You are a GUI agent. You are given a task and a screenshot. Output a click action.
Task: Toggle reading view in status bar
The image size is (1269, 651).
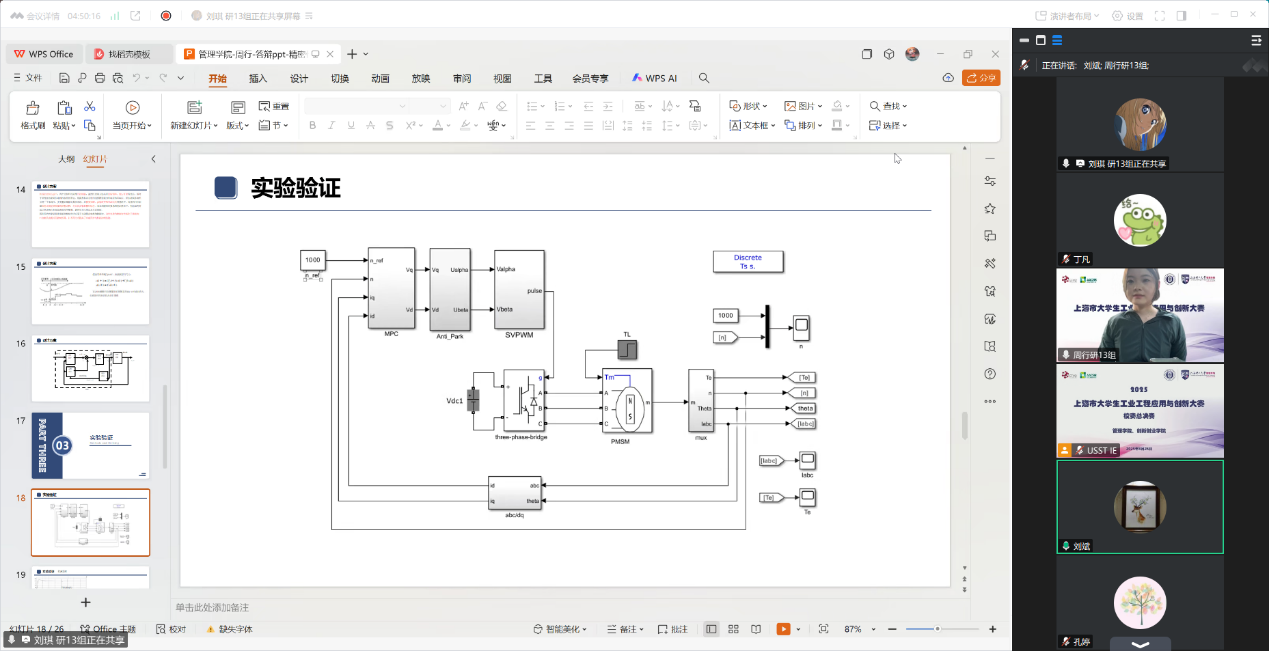coord(756,629)
